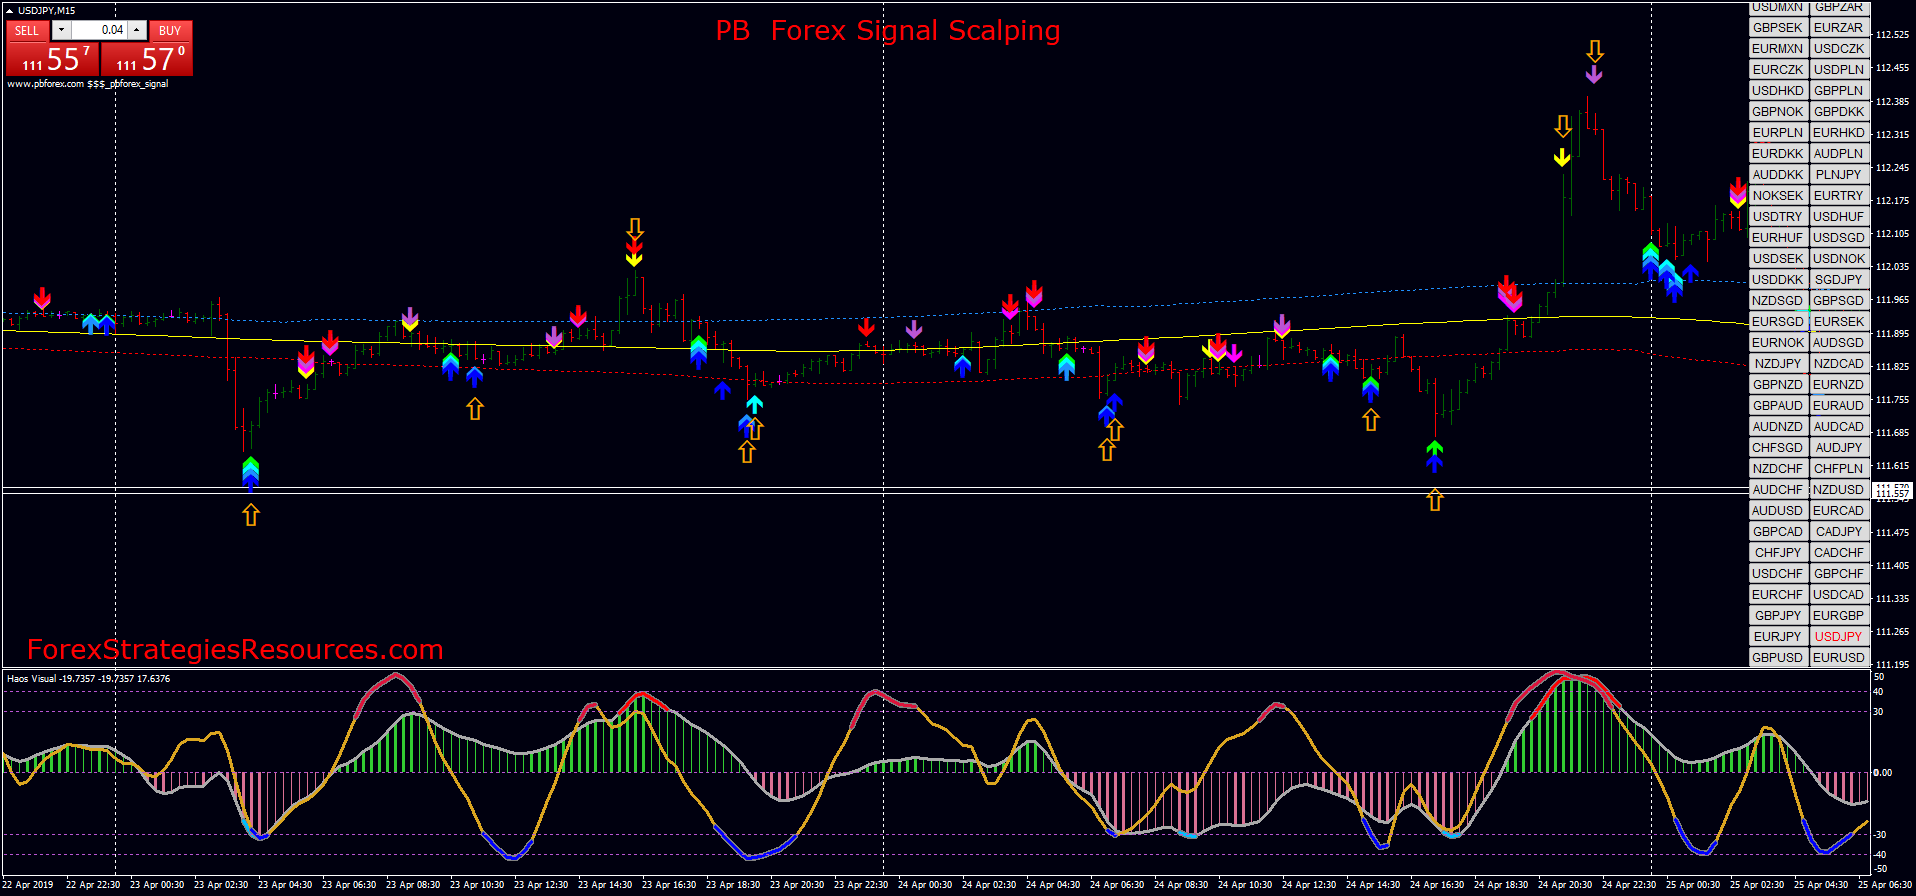The image size is (1916, 896).
Task: Open EURHUF symbol chart
Action: (1778, 237)
